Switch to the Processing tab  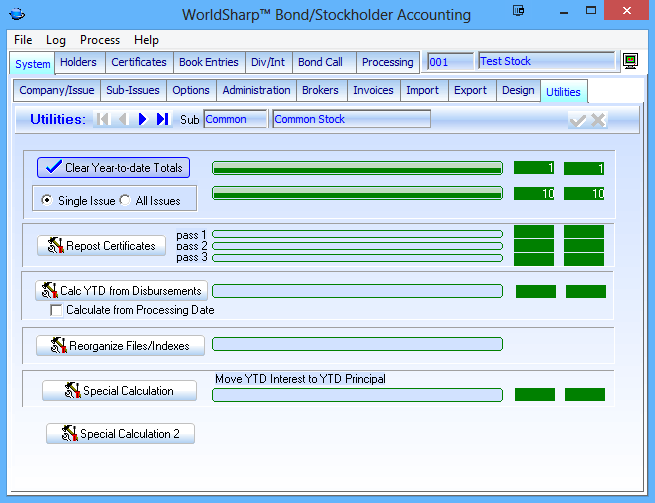coord(388,62)
